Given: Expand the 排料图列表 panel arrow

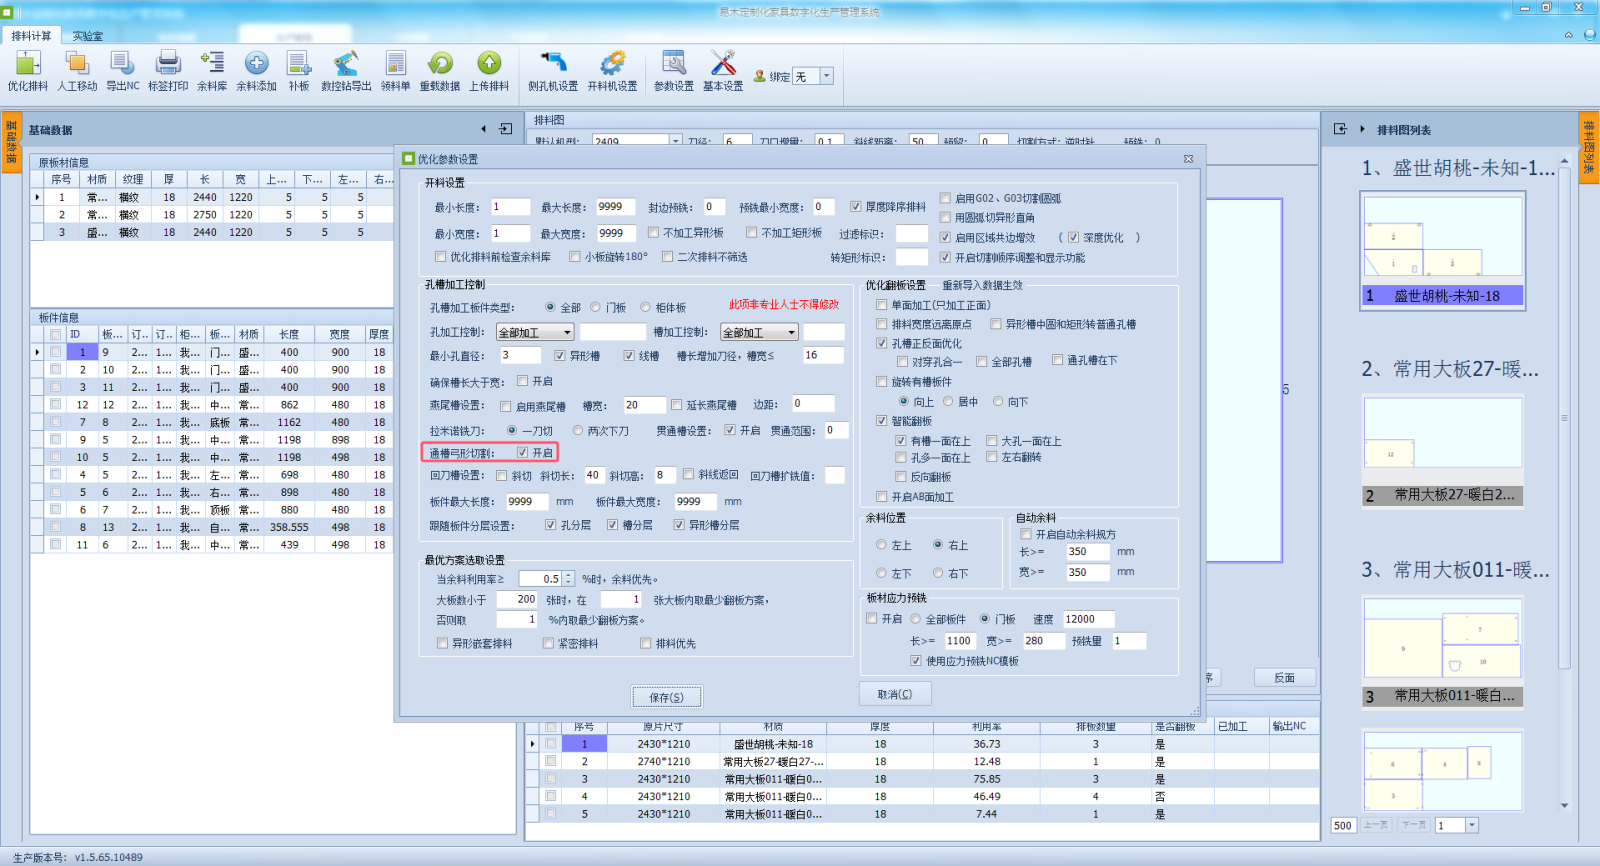Looking at the screenshot, I should tap(1362, 129).
